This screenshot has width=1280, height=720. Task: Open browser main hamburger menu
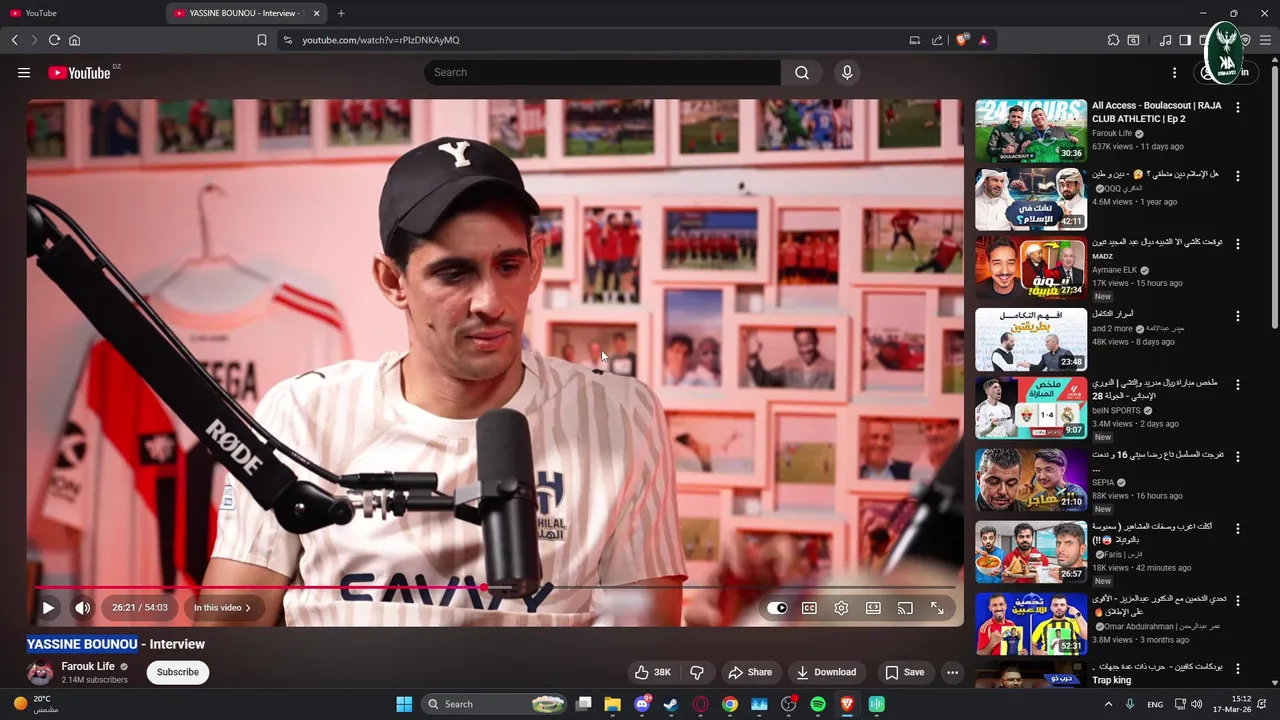pyautogui.click(x=1265, y=40)
